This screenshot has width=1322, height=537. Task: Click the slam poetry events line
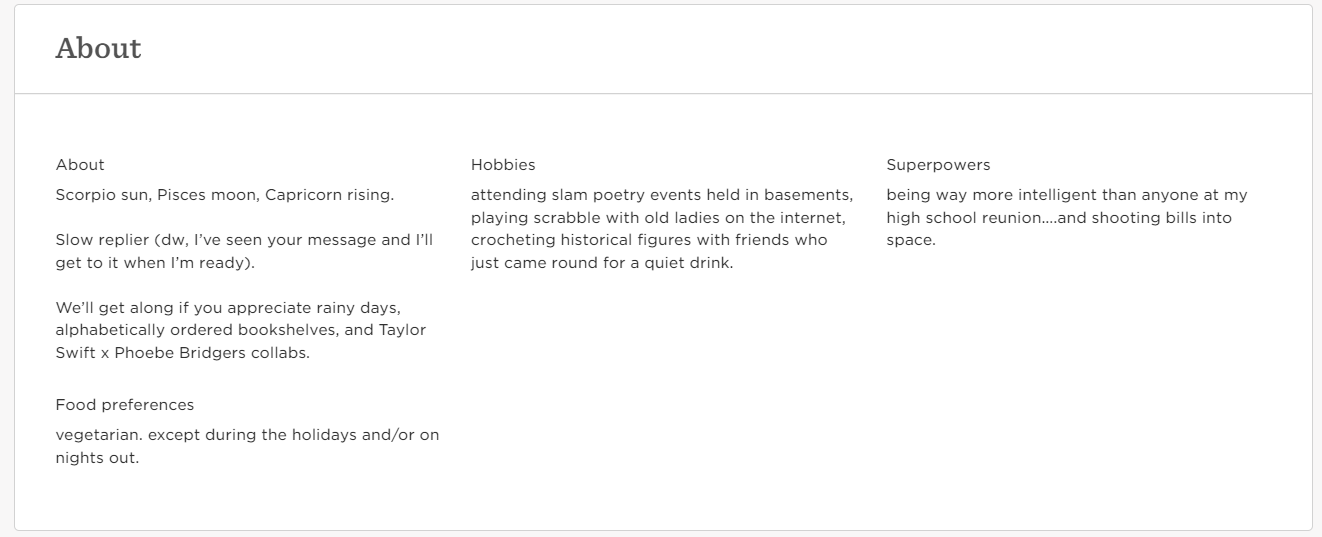click(x=662, y=195)
